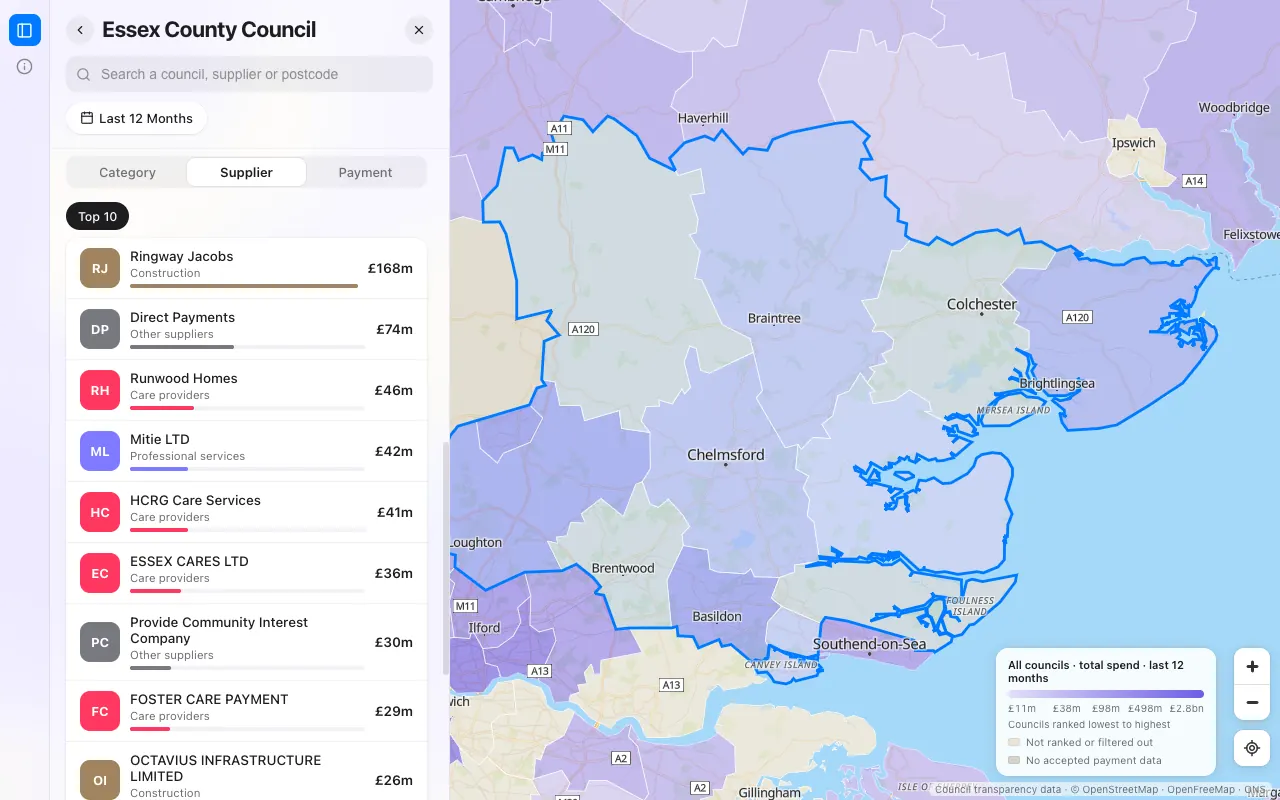Open the Mitie LTD supplier row

click(x=246, y=451)
